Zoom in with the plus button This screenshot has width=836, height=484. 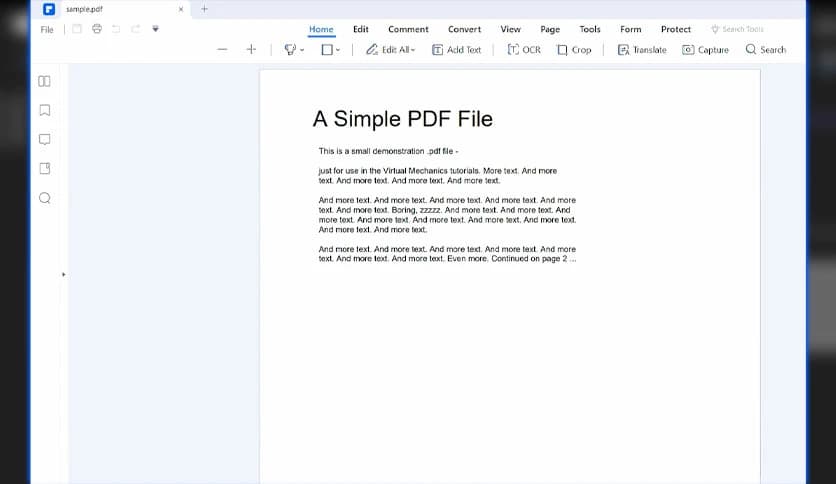(x=251, y=50)
